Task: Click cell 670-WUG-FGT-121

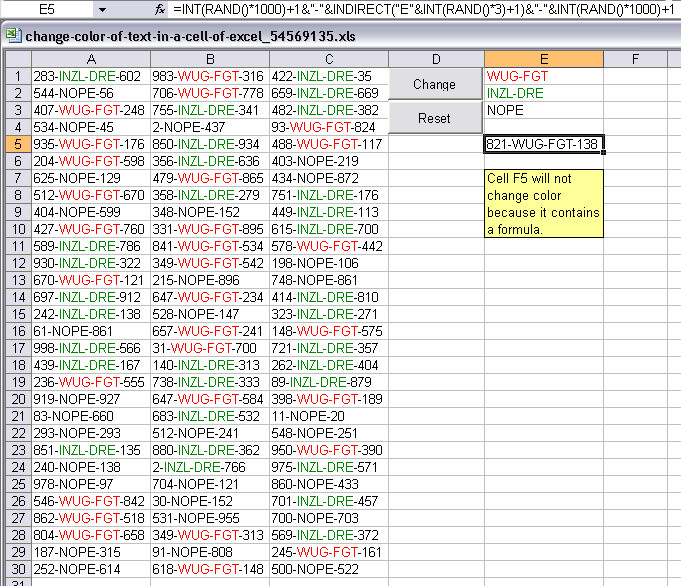Action: (91, 280)
